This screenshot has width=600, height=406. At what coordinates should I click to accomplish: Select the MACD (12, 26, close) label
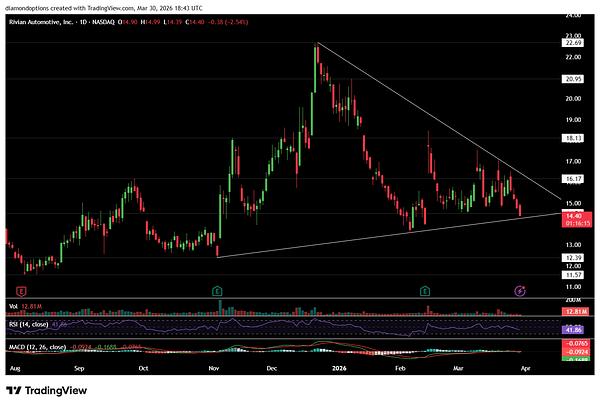(40, 345)
